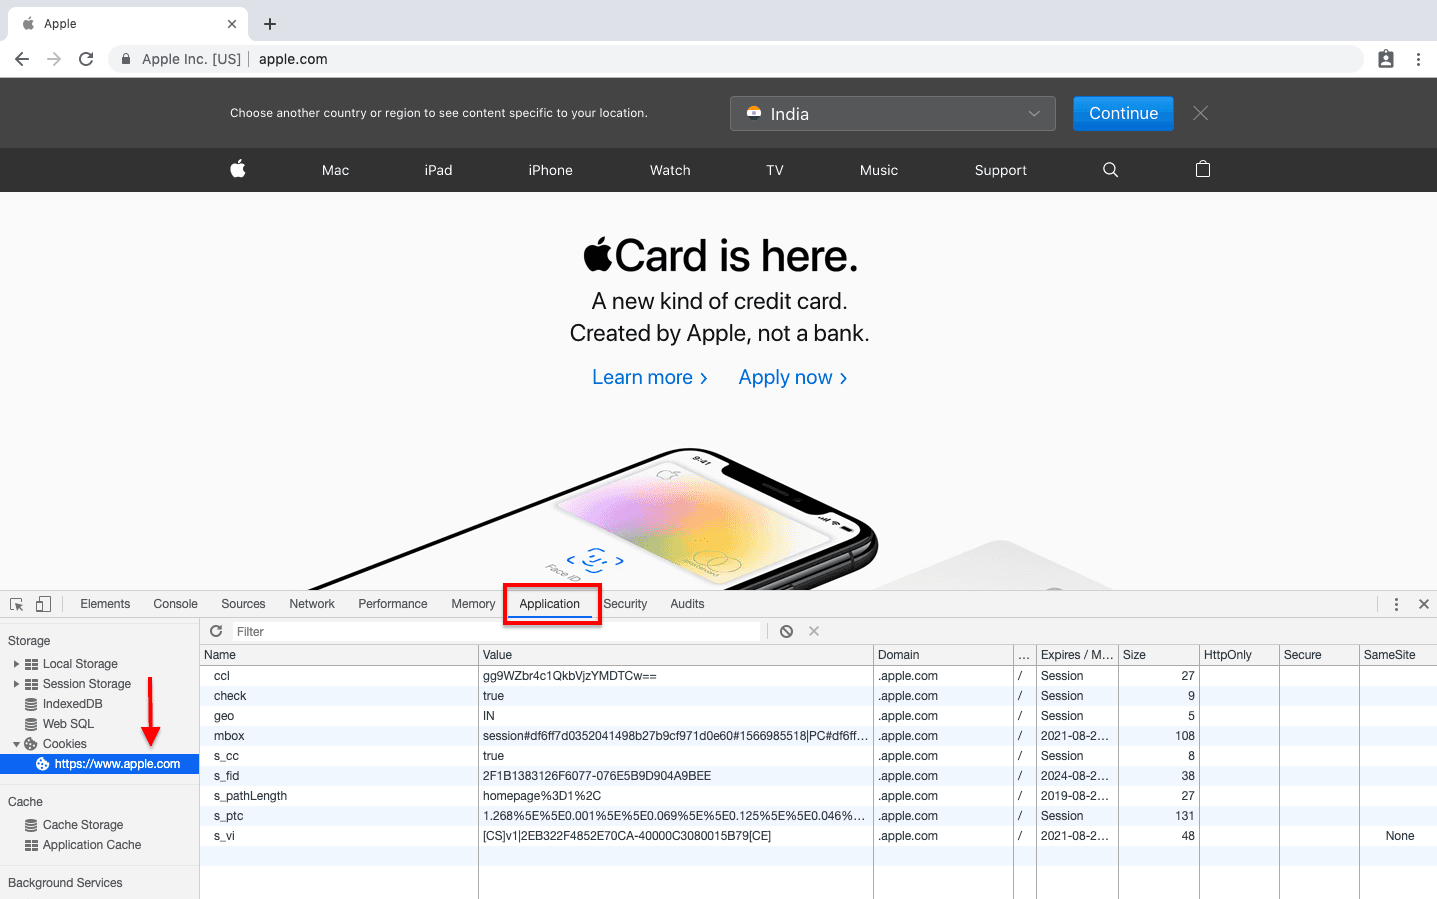Switch to the Memory tab
The width and height of the screenshot is (1437, 899).
click(473, 604)
